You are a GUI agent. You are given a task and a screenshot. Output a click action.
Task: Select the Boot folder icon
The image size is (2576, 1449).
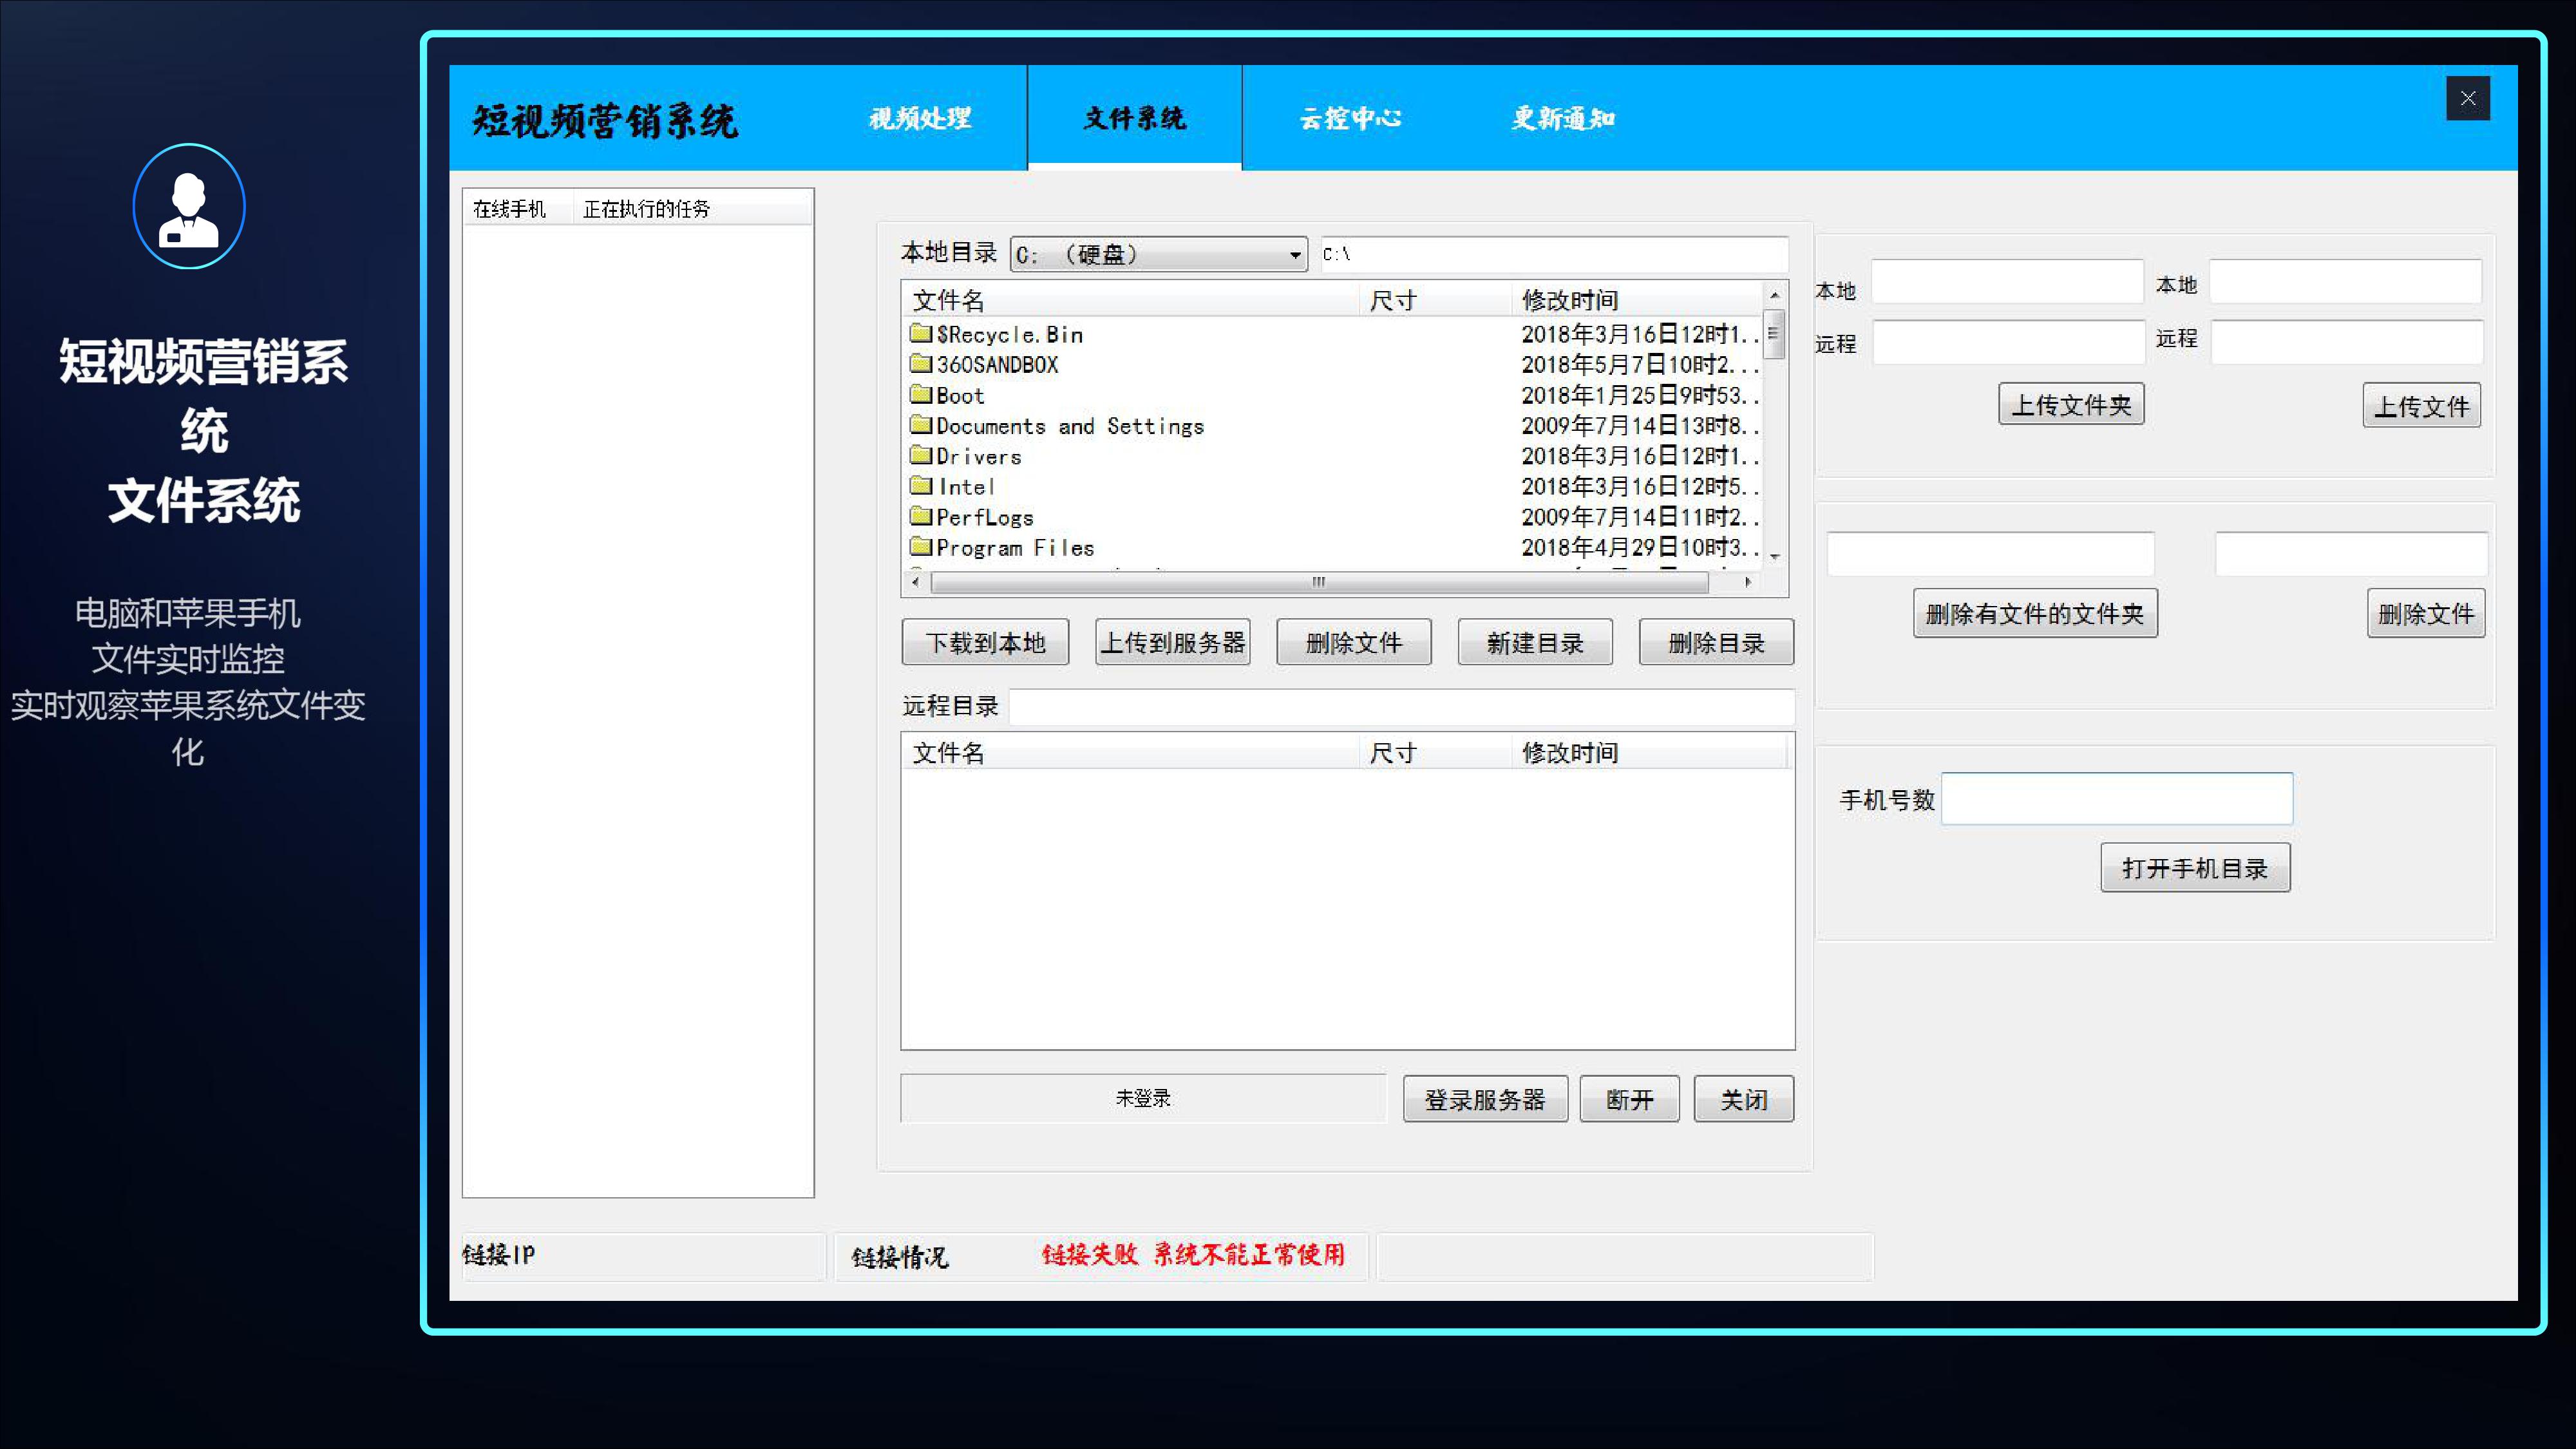click(921, 394)
